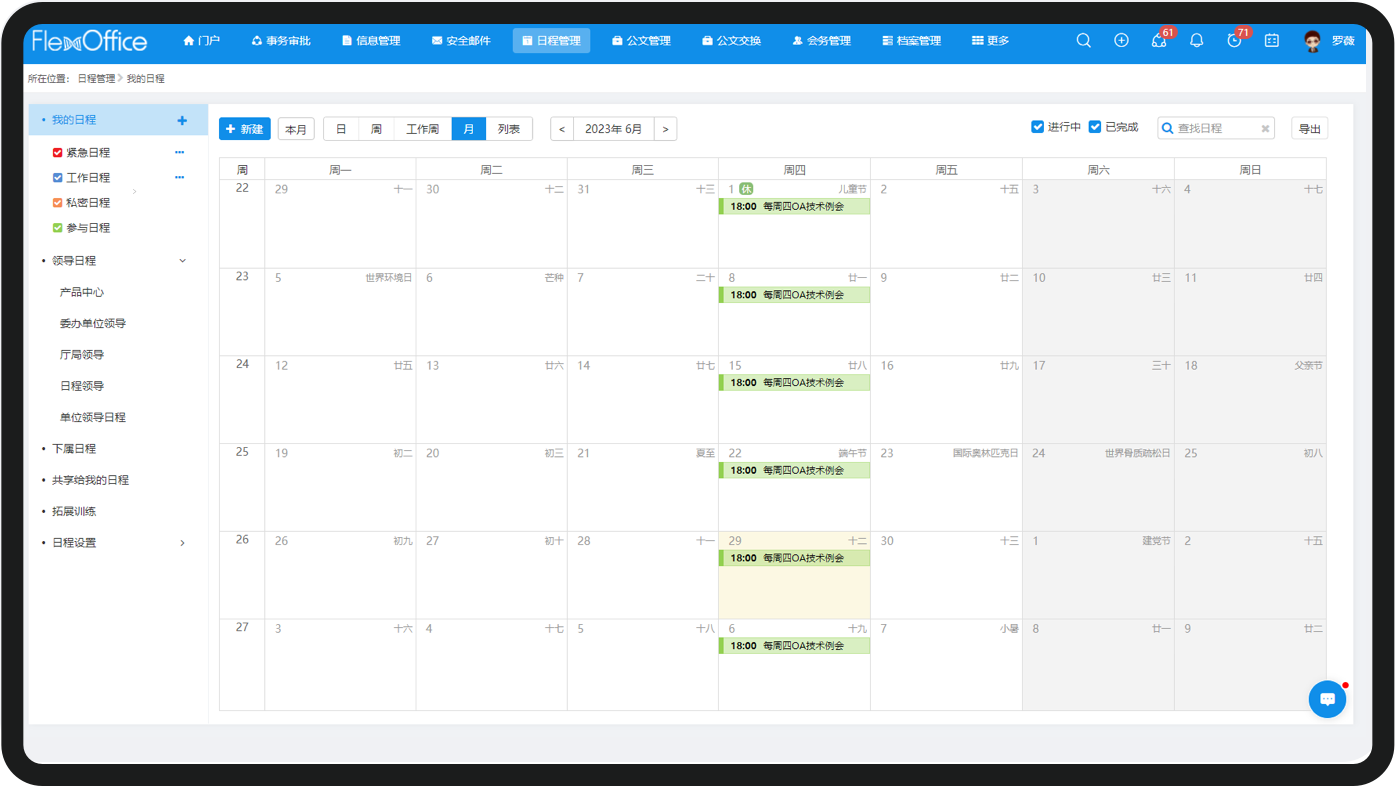This screenshot has width=1397, height=788.
Task: Open the clock reminders icon with 71 badge
Action: coord(1234,41)
